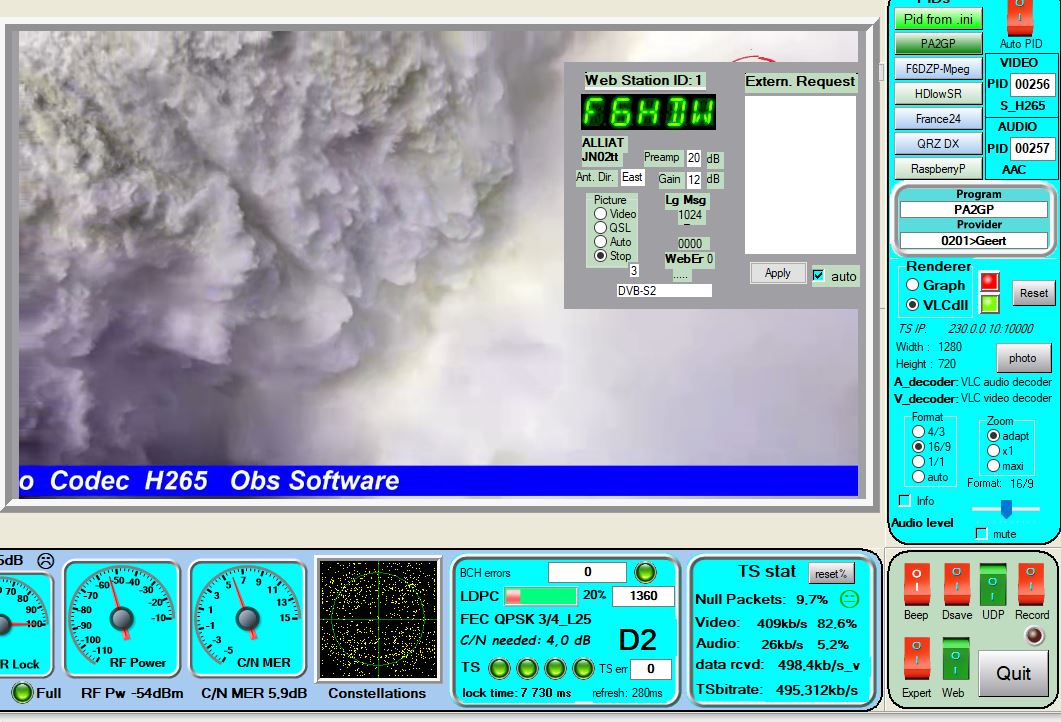
Task: Click the photo button
Action: tap(1023, 358)
